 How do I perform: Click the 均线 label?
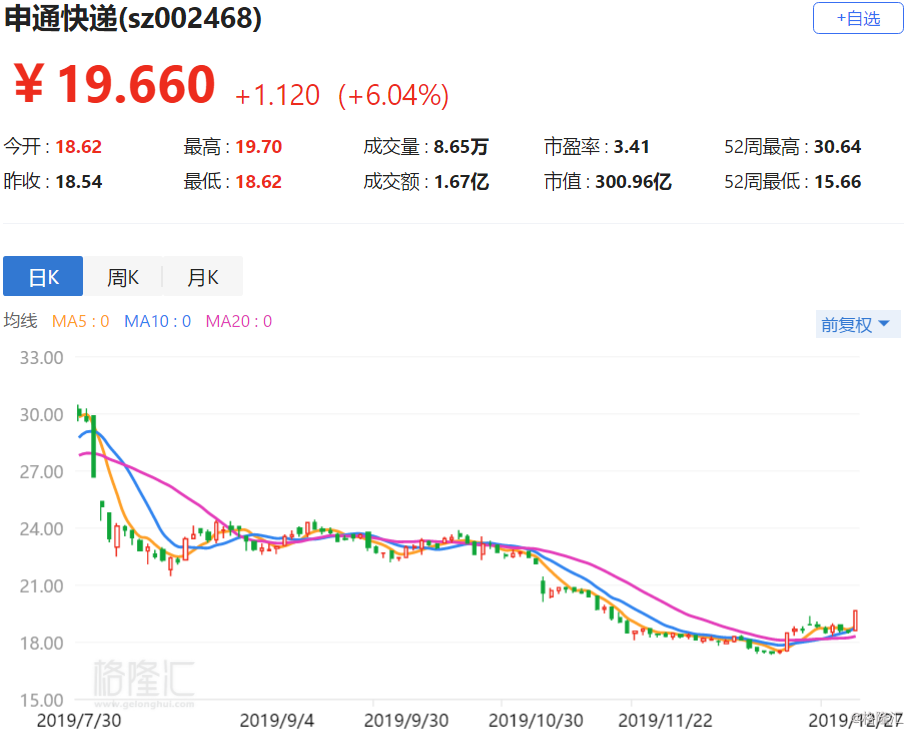(x=20, y=321)
